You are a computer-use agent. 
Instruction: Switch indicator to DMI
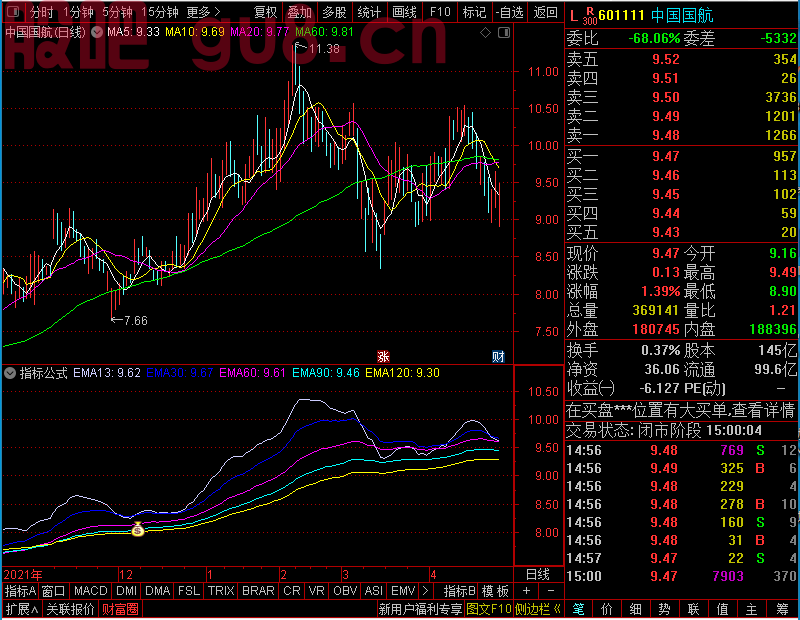[126, 591]
